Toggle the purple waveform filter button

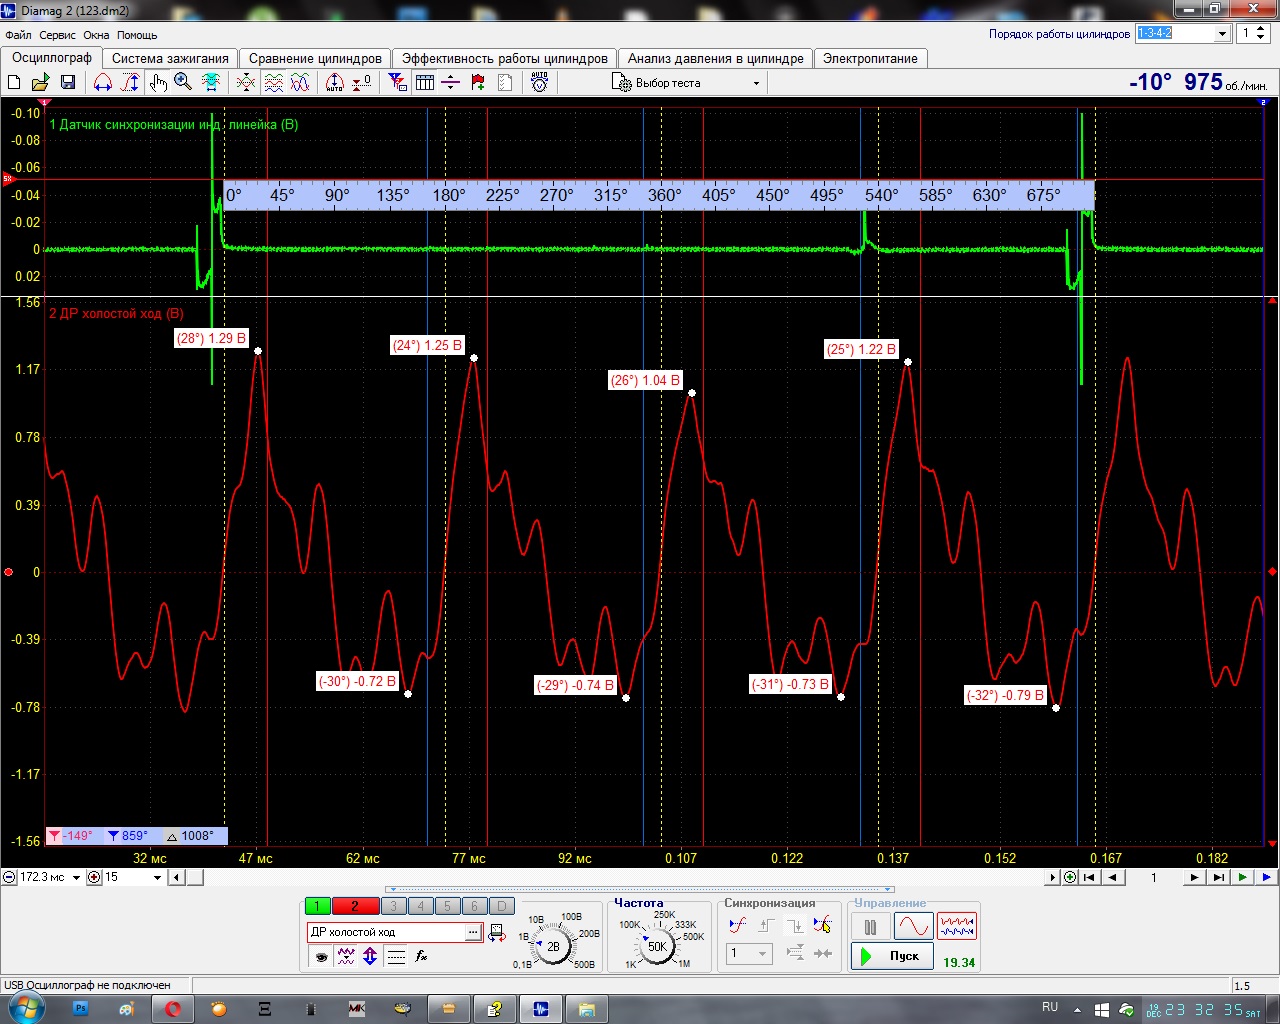click(x=346, y=957)
